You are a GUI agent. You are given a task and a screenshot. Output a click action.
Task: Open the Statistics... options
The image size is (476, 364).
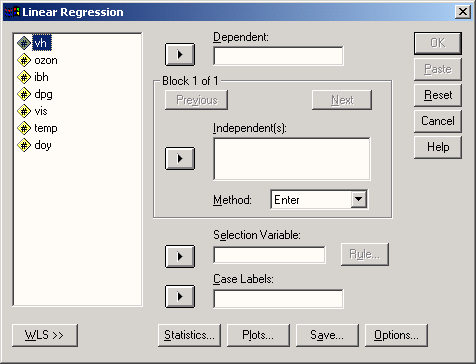189,335
